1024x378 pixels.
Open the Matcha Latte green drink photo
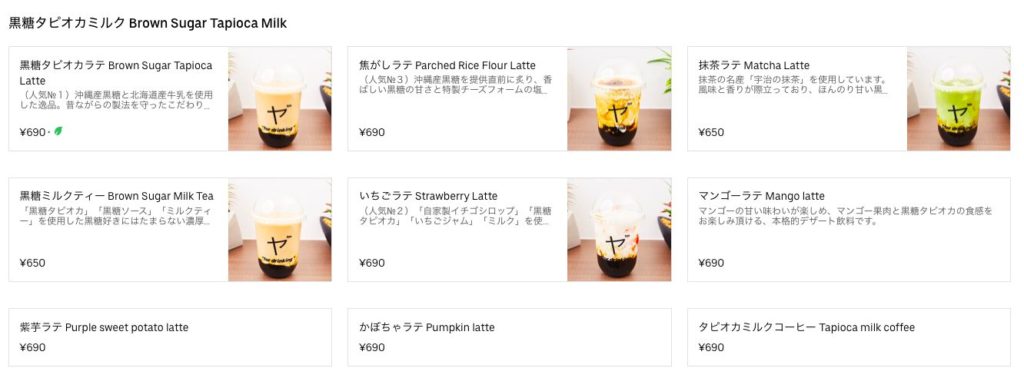point(958,99)
